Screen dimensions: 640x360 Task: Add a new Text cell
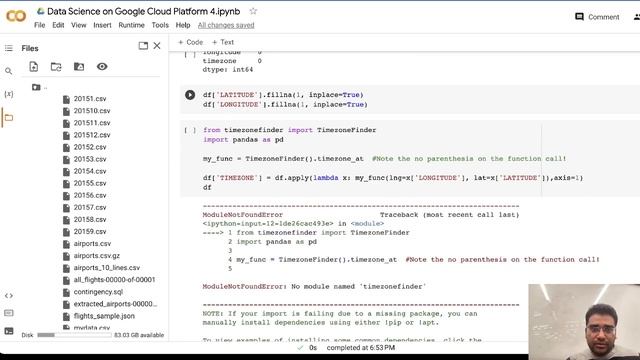[x=223, y=42]
